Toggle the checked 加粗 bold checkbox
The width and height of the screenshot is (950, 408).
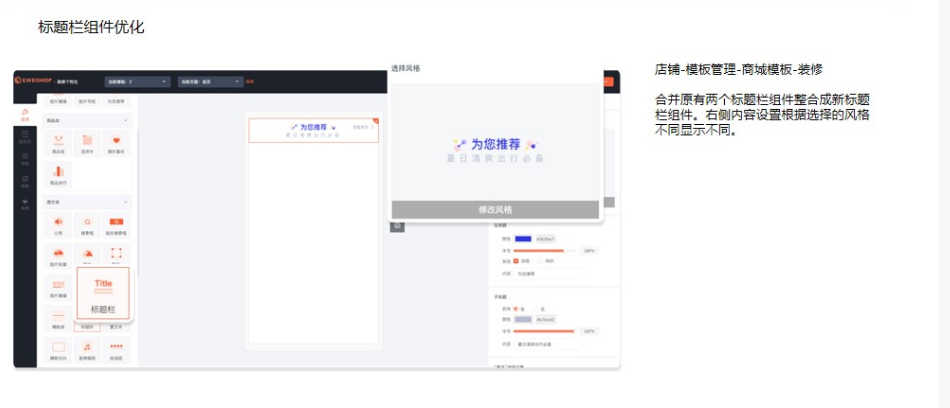tap(516, 261)
